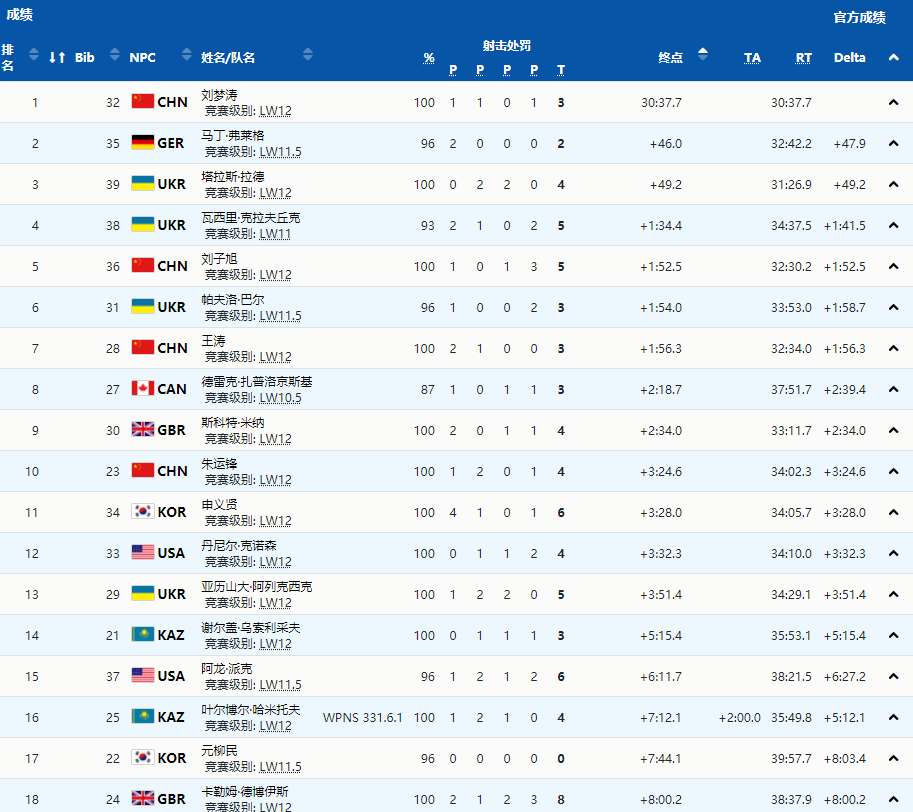Click the Kazakhstan flag in row 14

pyautogui.click(x=143, y=635)
